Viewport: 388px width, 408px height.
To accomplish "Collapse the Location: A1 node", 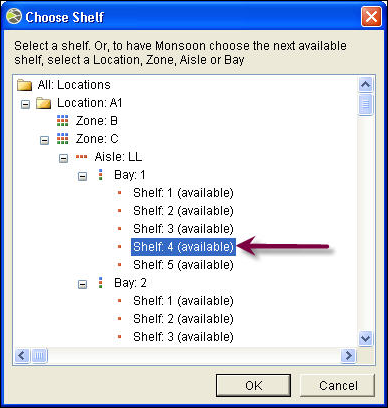I will click(25, 104).
